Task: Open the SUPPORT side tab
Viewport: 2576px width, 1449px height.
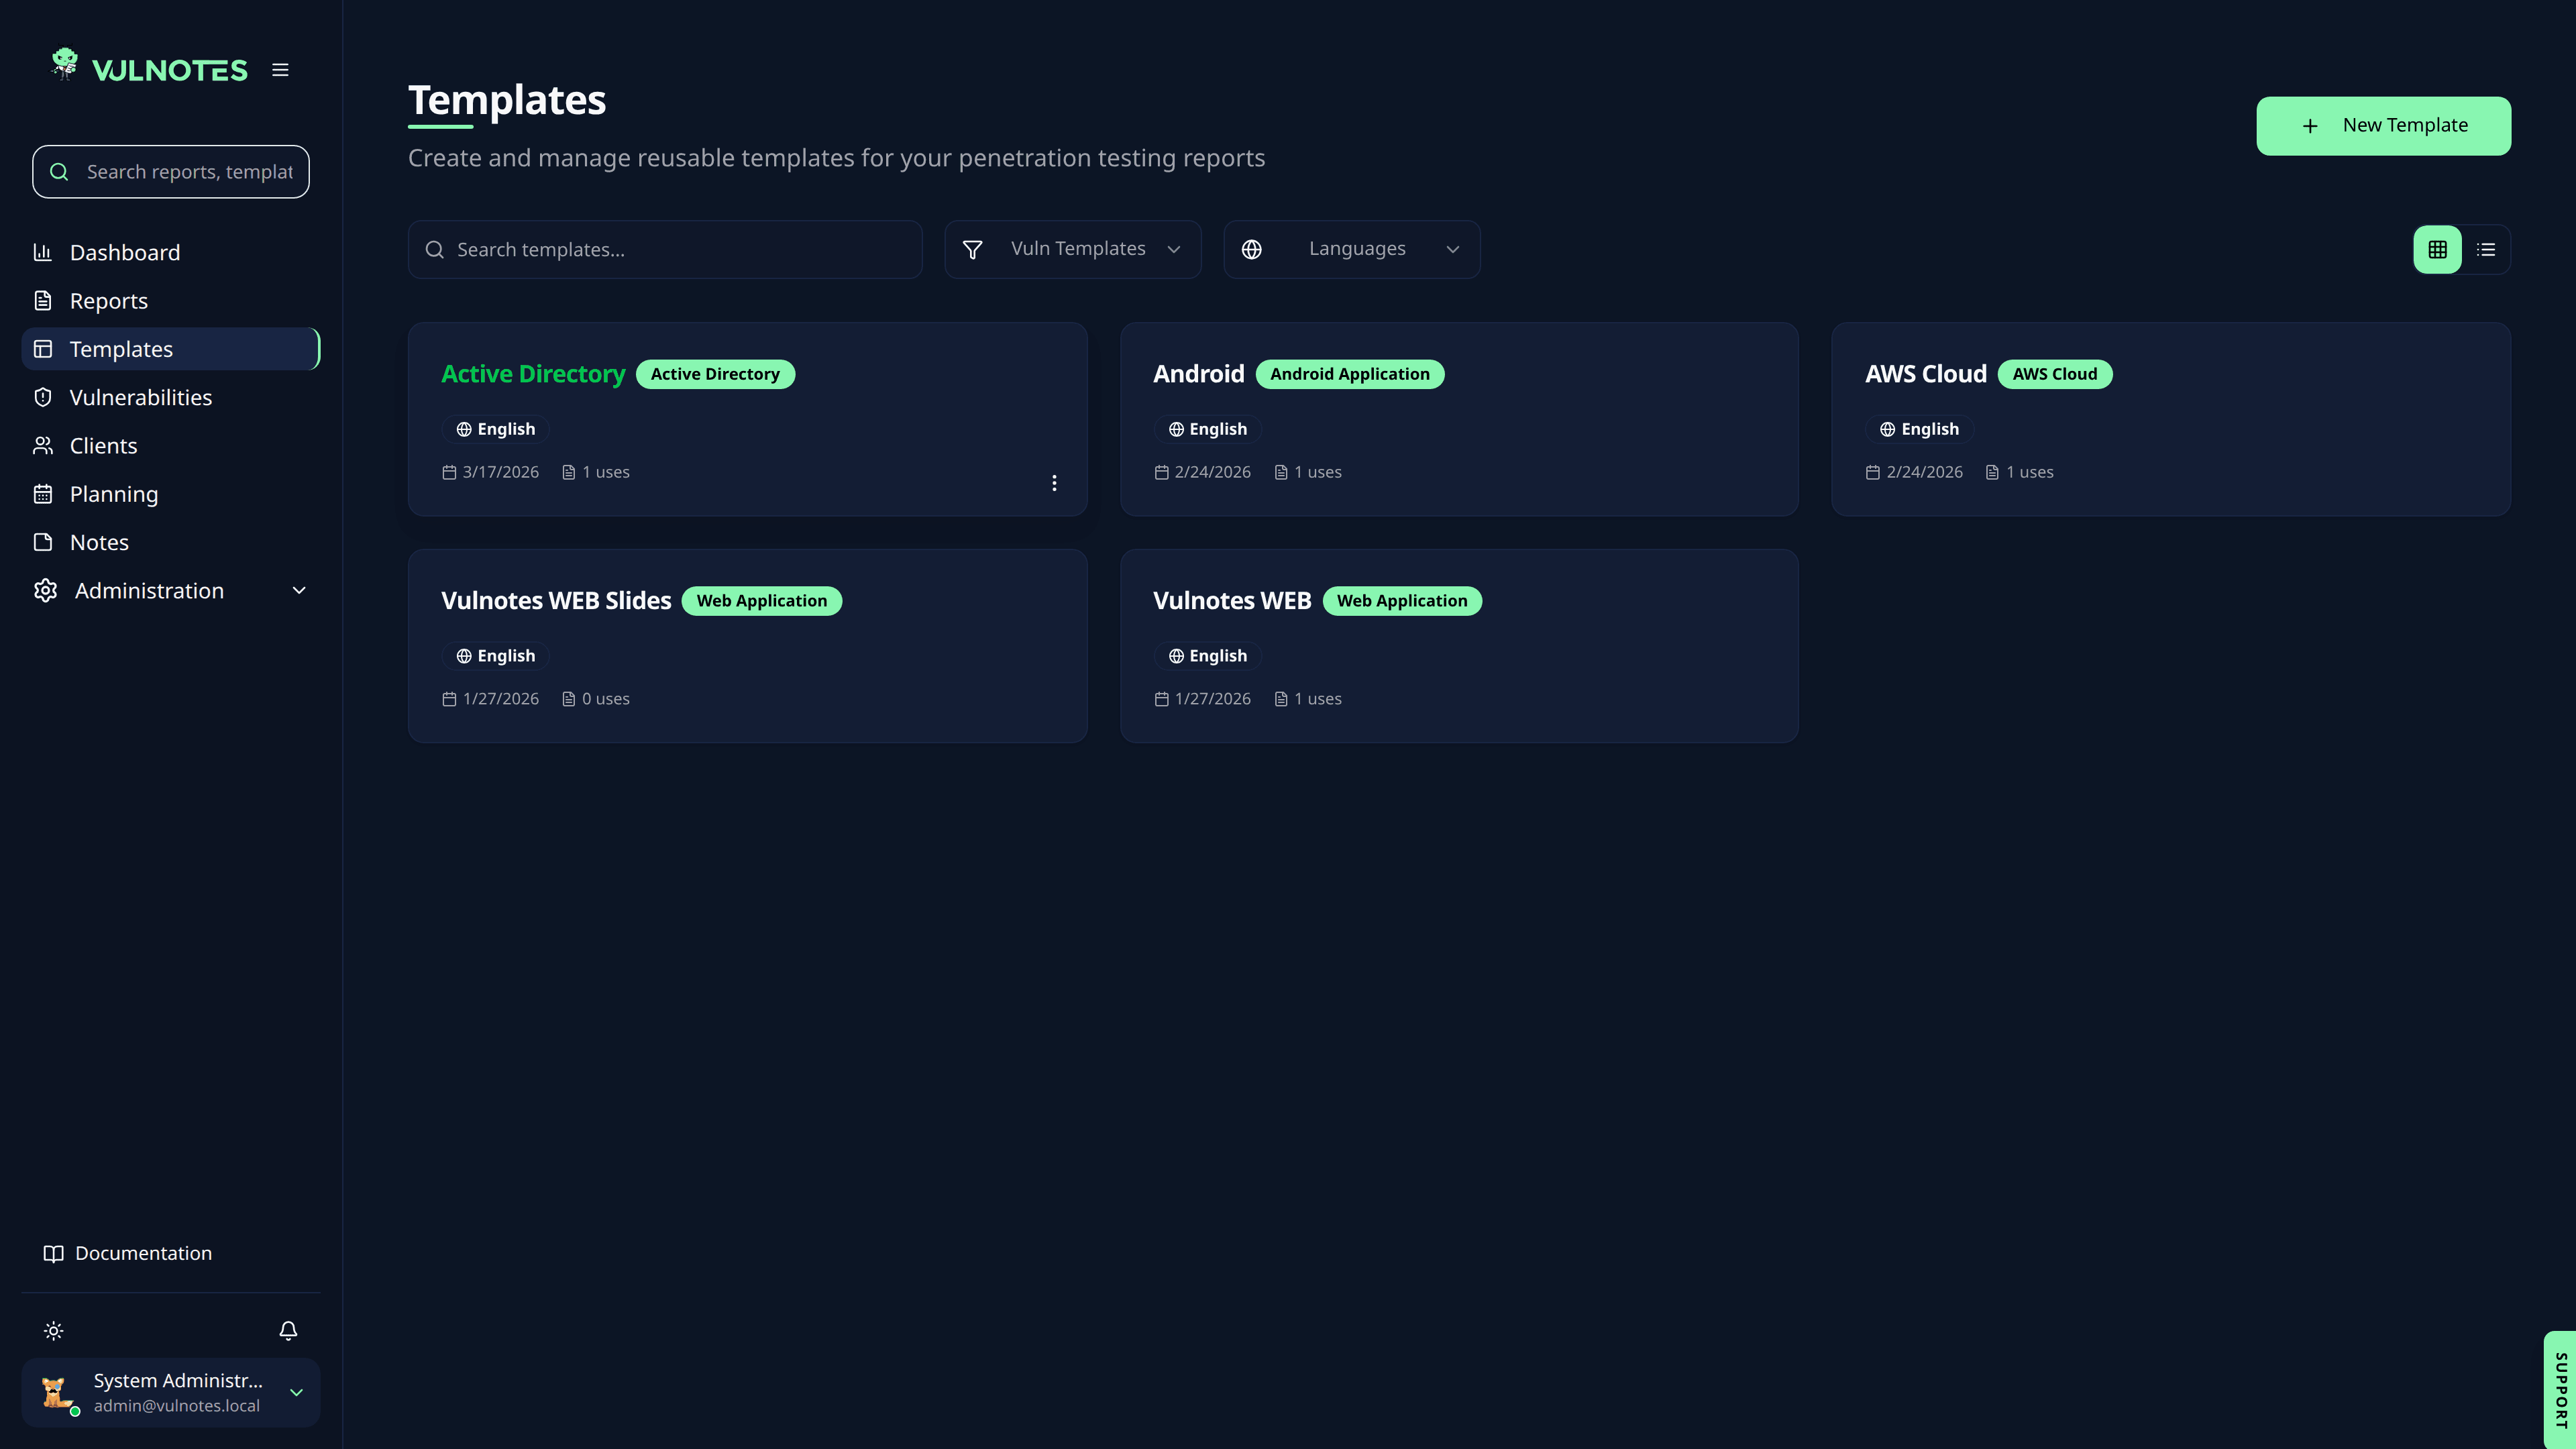Action: 2560,1390
